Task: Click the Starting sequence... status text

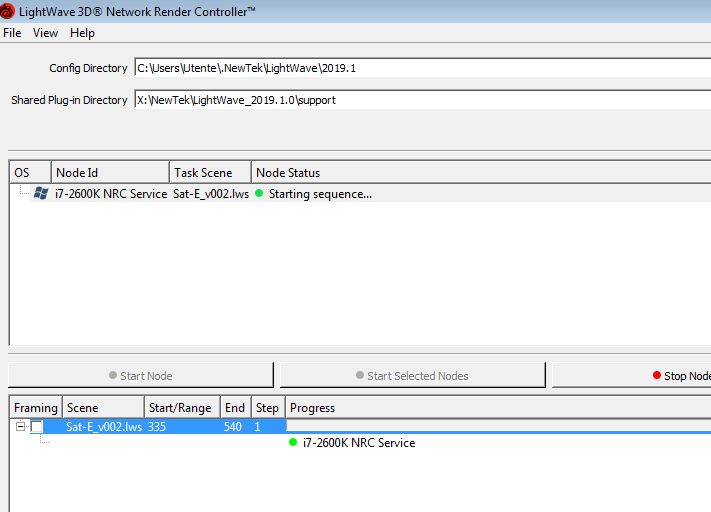Action: coord(320,194)
